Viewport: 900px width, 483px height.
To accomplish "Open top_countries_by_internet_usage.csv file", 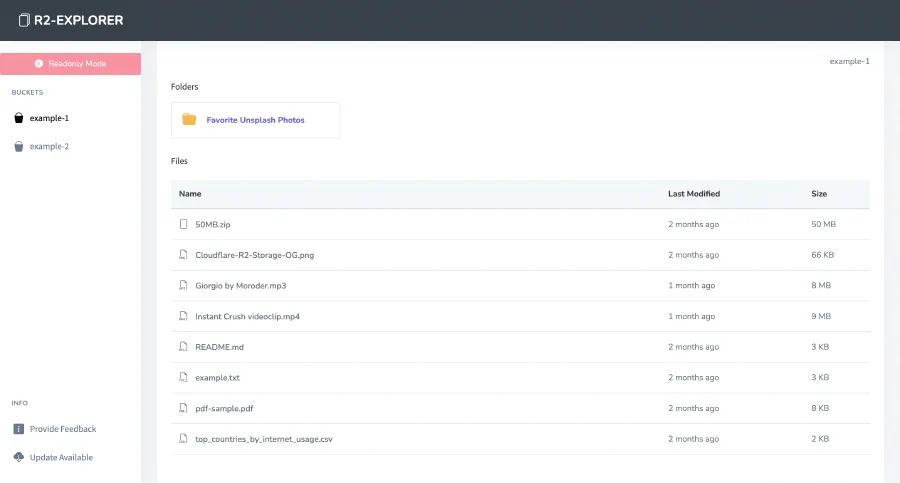I will point(263,439).
